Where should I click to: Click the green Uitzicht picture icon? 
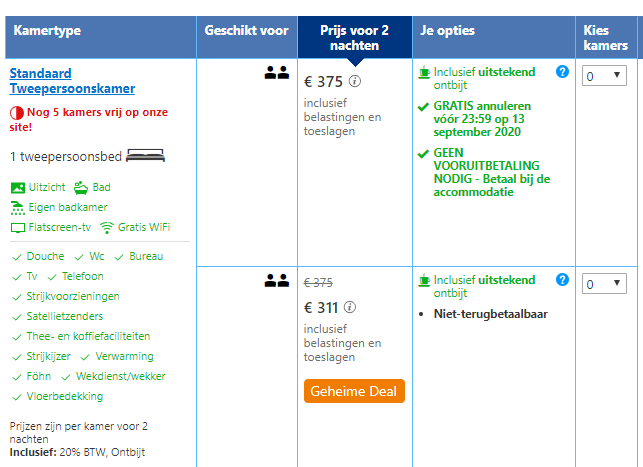click(17, 187)
